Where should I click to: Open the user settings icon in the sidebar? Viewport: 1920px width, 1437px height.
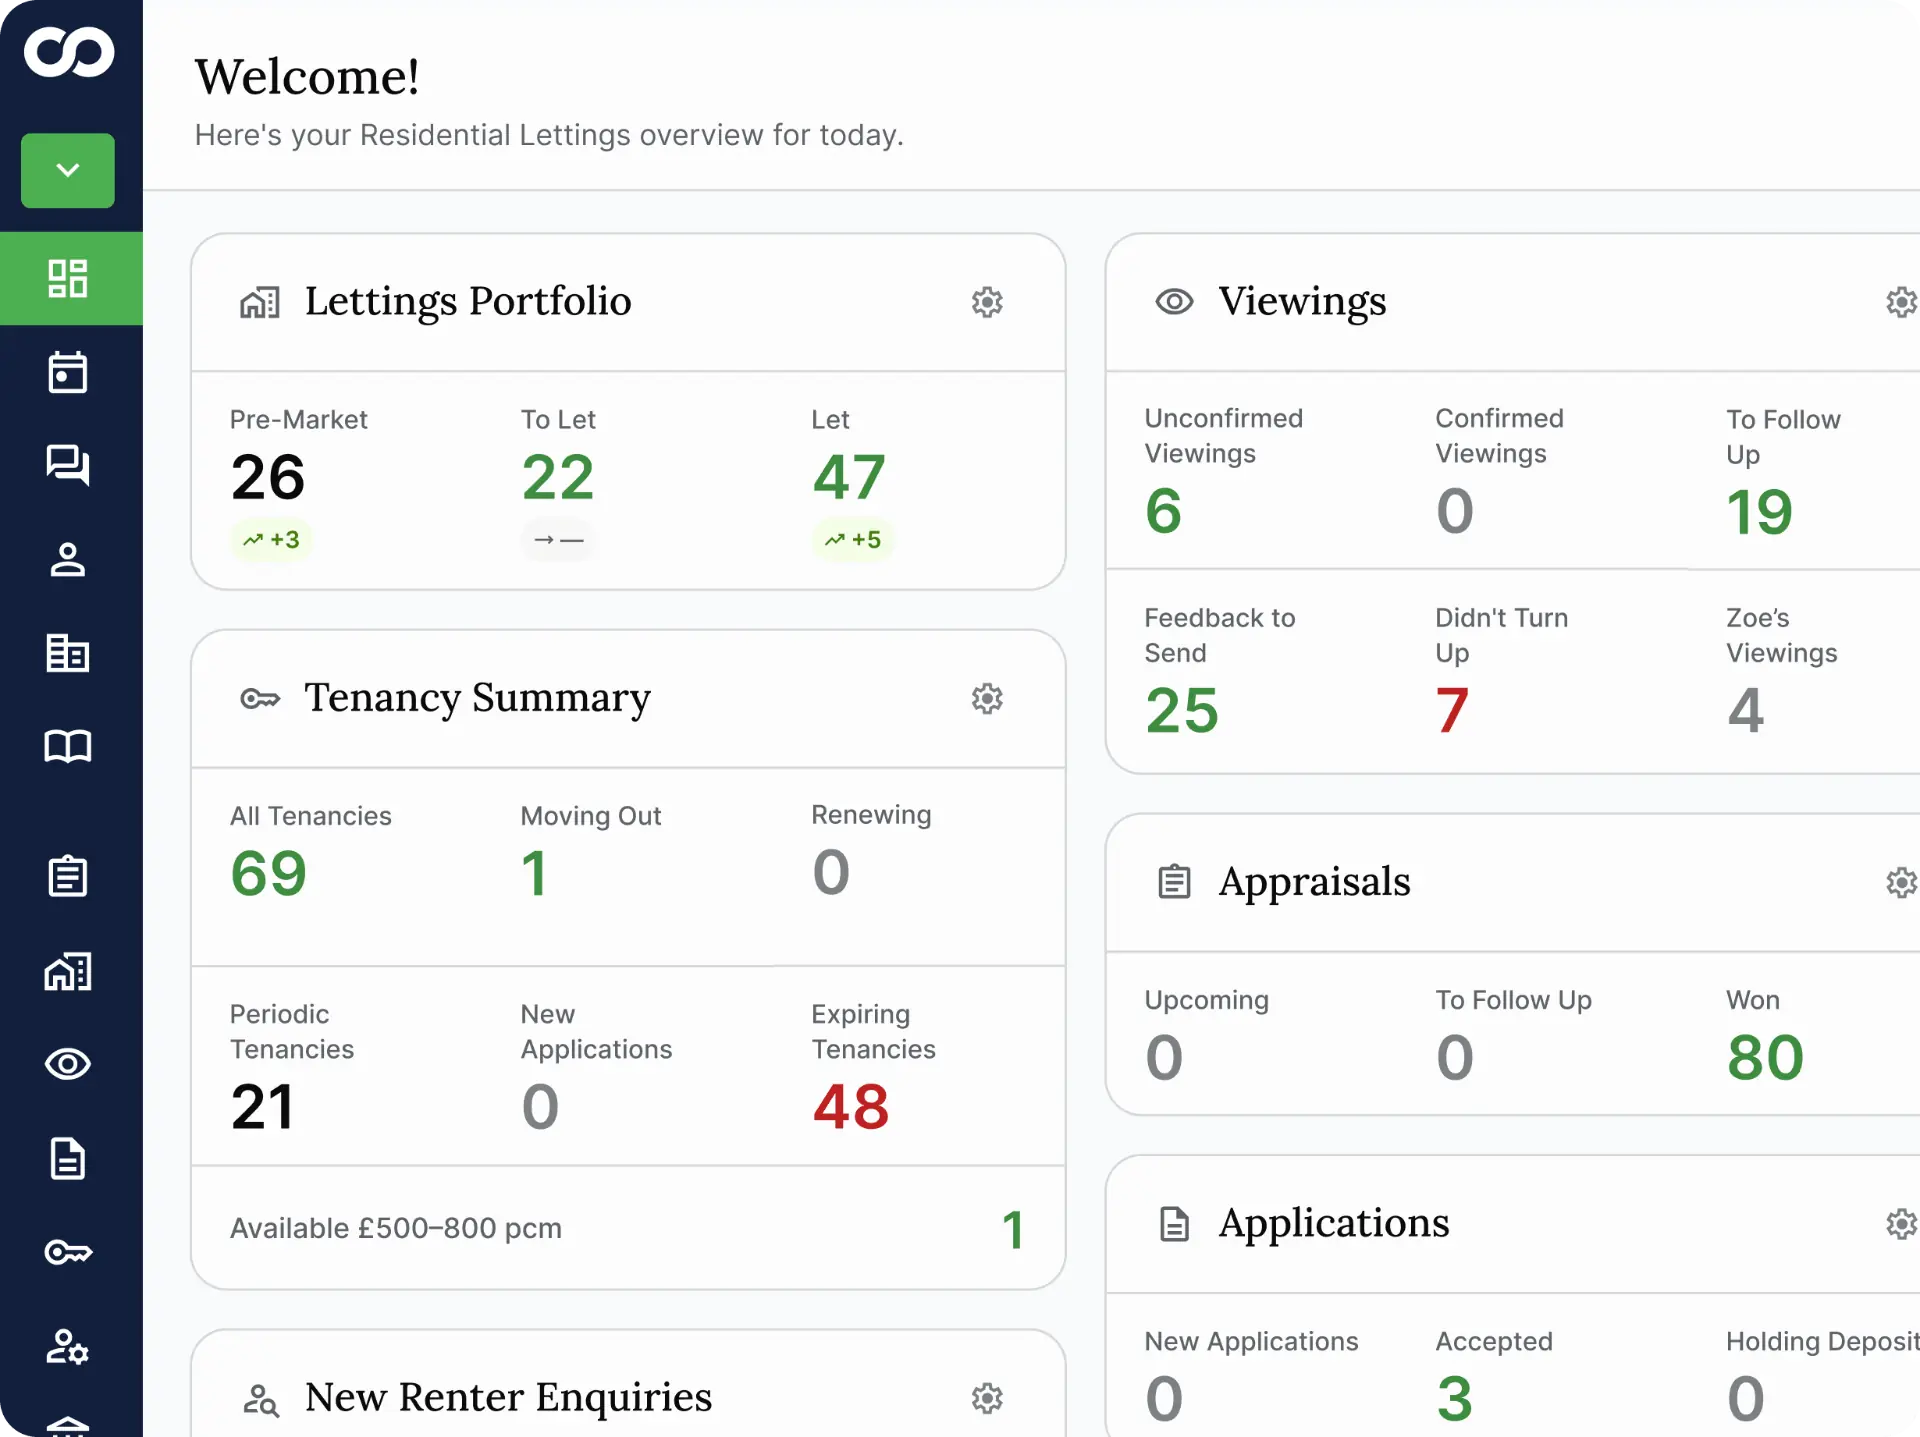pyautogui.click(x=68, y=1346)
